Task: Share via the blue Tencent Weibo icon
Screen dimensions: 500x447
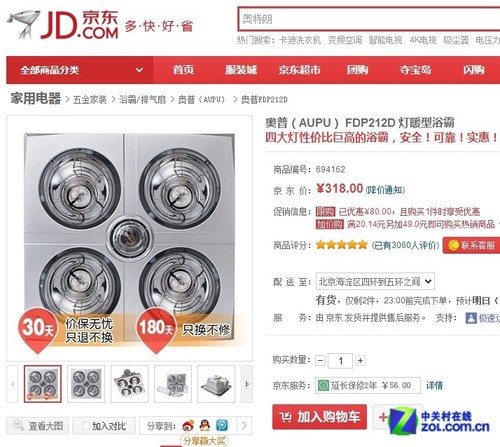Action: click(222, 425)
